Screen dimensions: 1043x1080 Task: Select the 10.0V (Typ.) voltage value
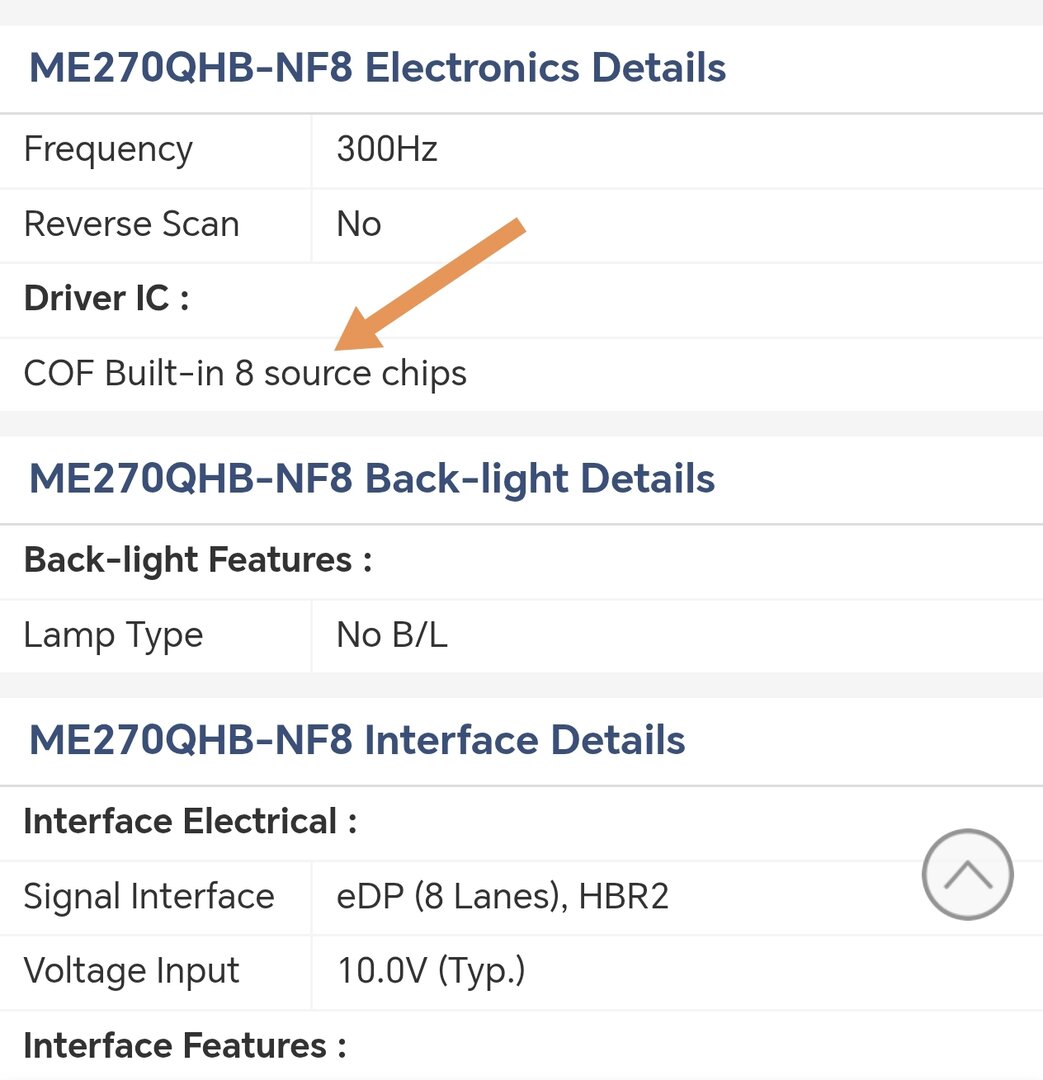(430, 971)
